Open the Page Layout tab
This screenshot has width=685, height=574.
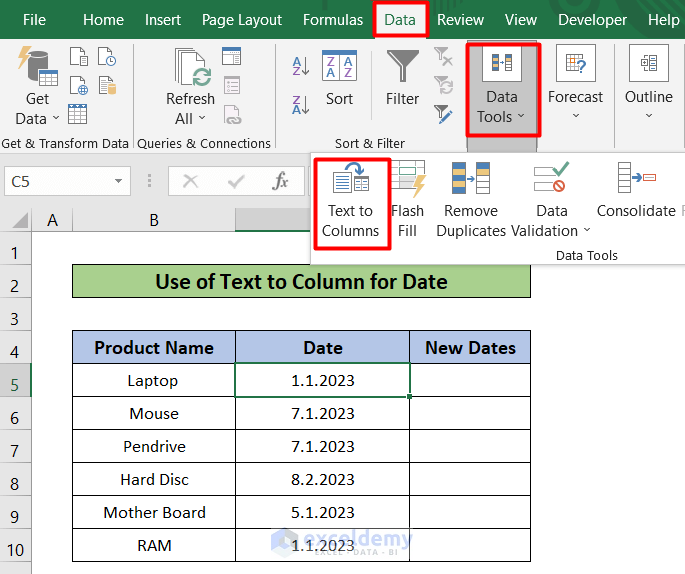click(242, 20)
